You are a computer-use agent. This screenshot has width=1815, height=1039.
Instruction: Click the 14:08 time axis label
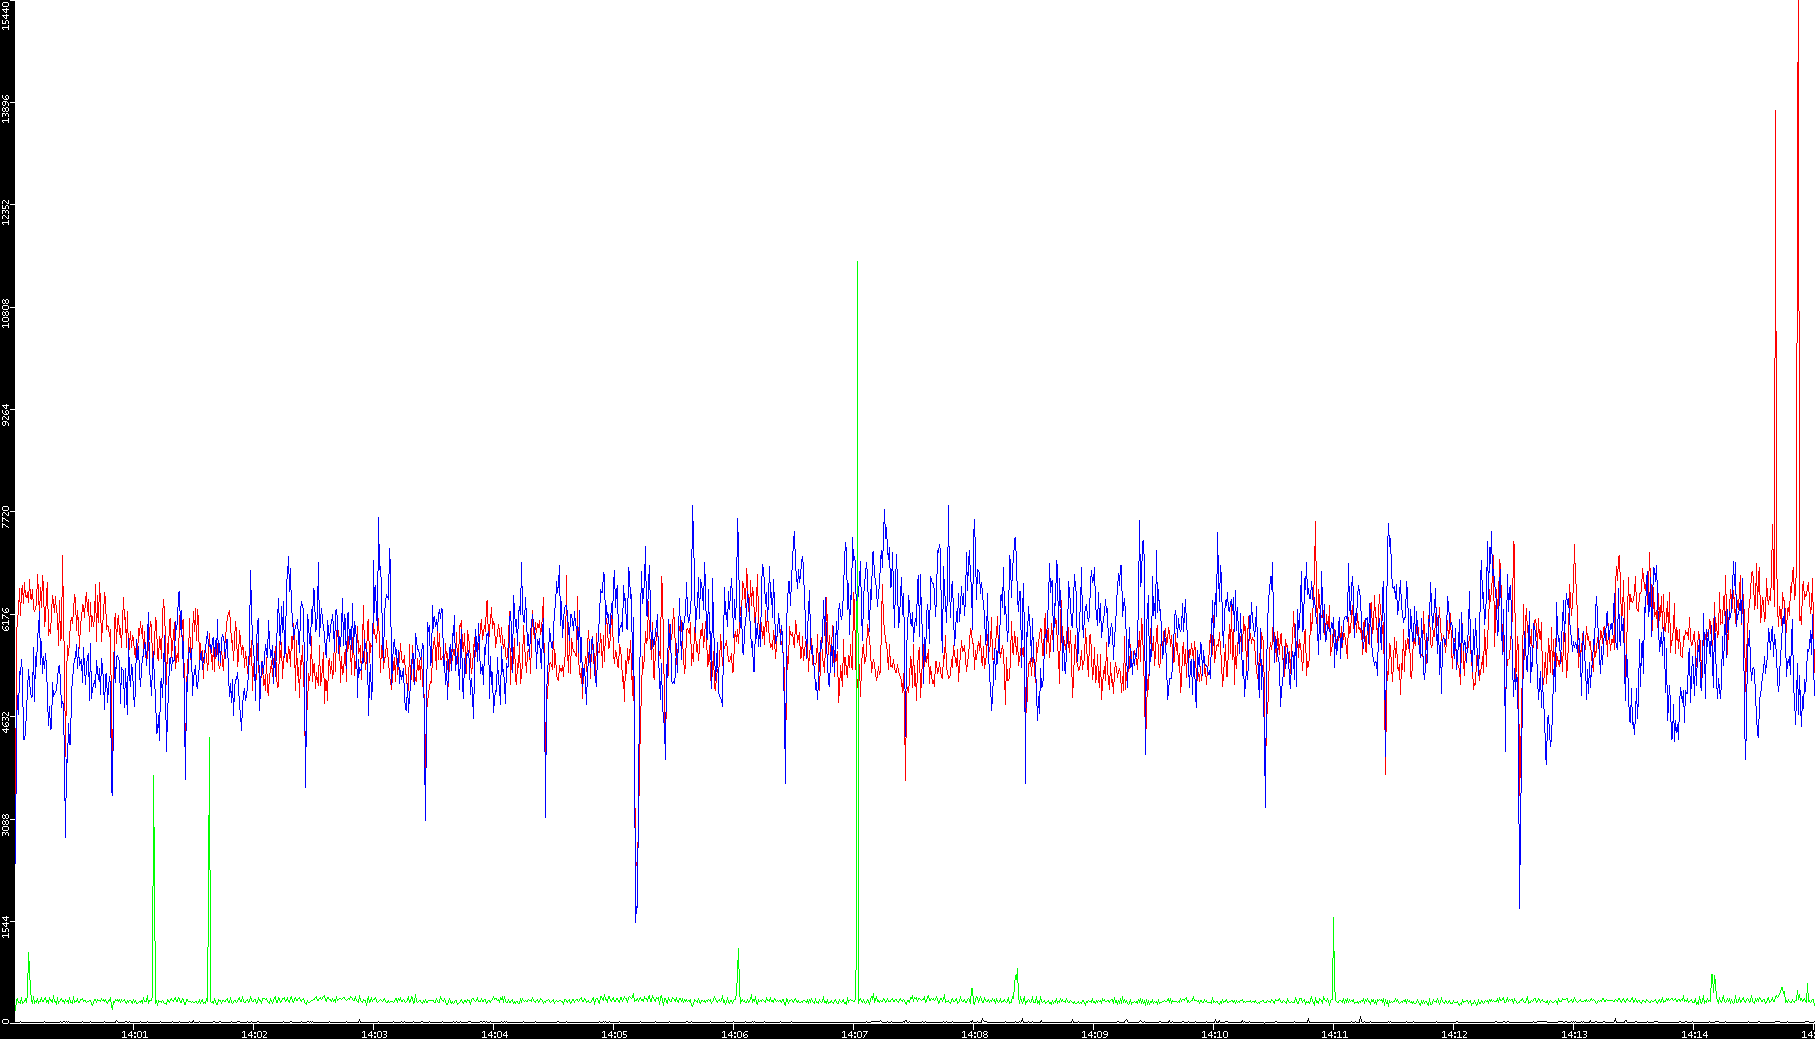pyautogui.click(x=974, y=1034)
